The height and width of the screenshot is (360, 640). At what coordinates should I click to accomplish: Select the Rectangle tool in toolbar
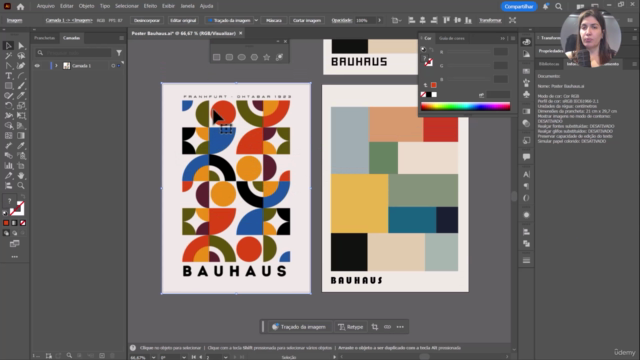[x=8, y=86]
